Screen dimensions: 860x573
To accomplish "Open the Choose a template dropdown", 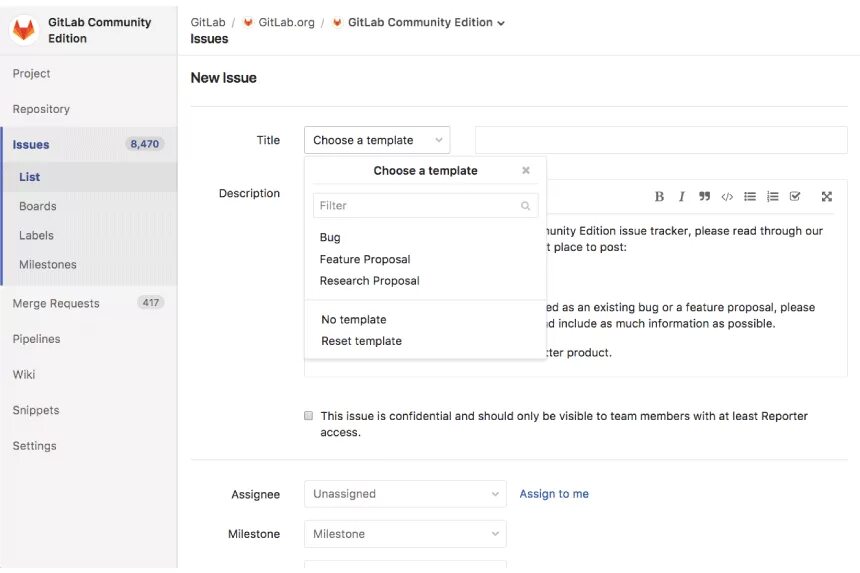I will (x=377, y=140).
